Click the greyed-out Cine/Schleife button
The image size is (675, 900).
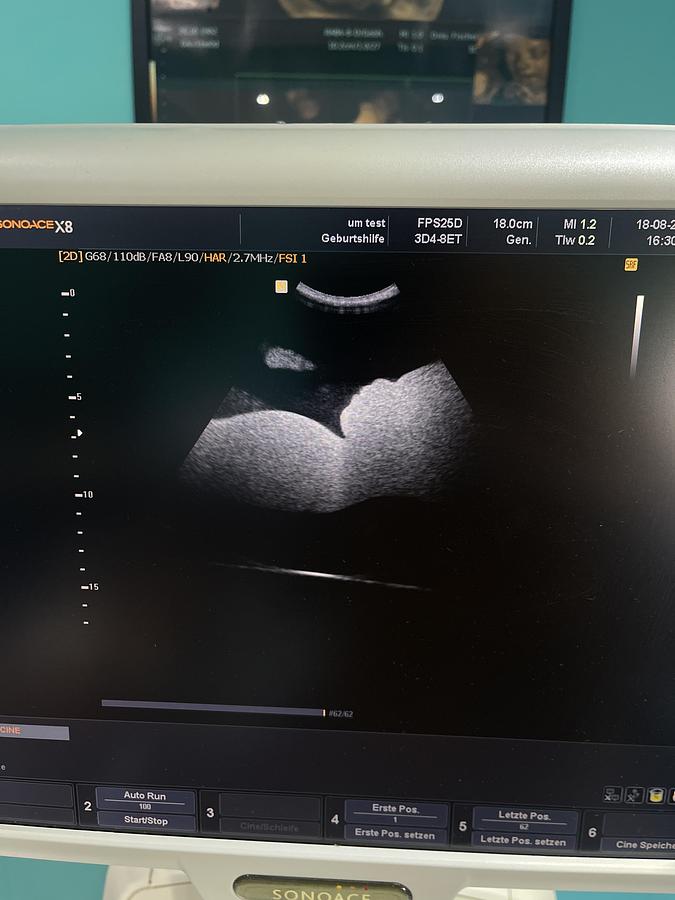(x=269, y=827)
